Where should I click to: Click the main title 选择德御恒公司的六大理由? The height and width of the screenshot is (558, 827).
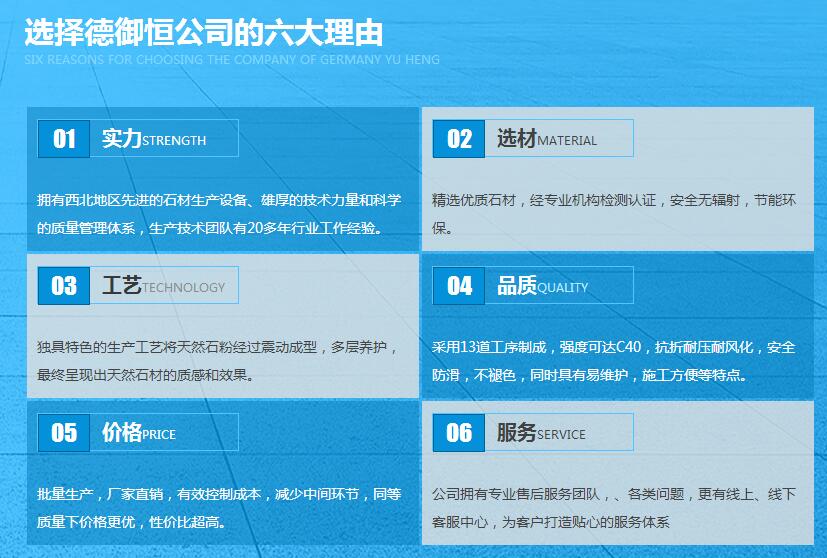[203, 32]
